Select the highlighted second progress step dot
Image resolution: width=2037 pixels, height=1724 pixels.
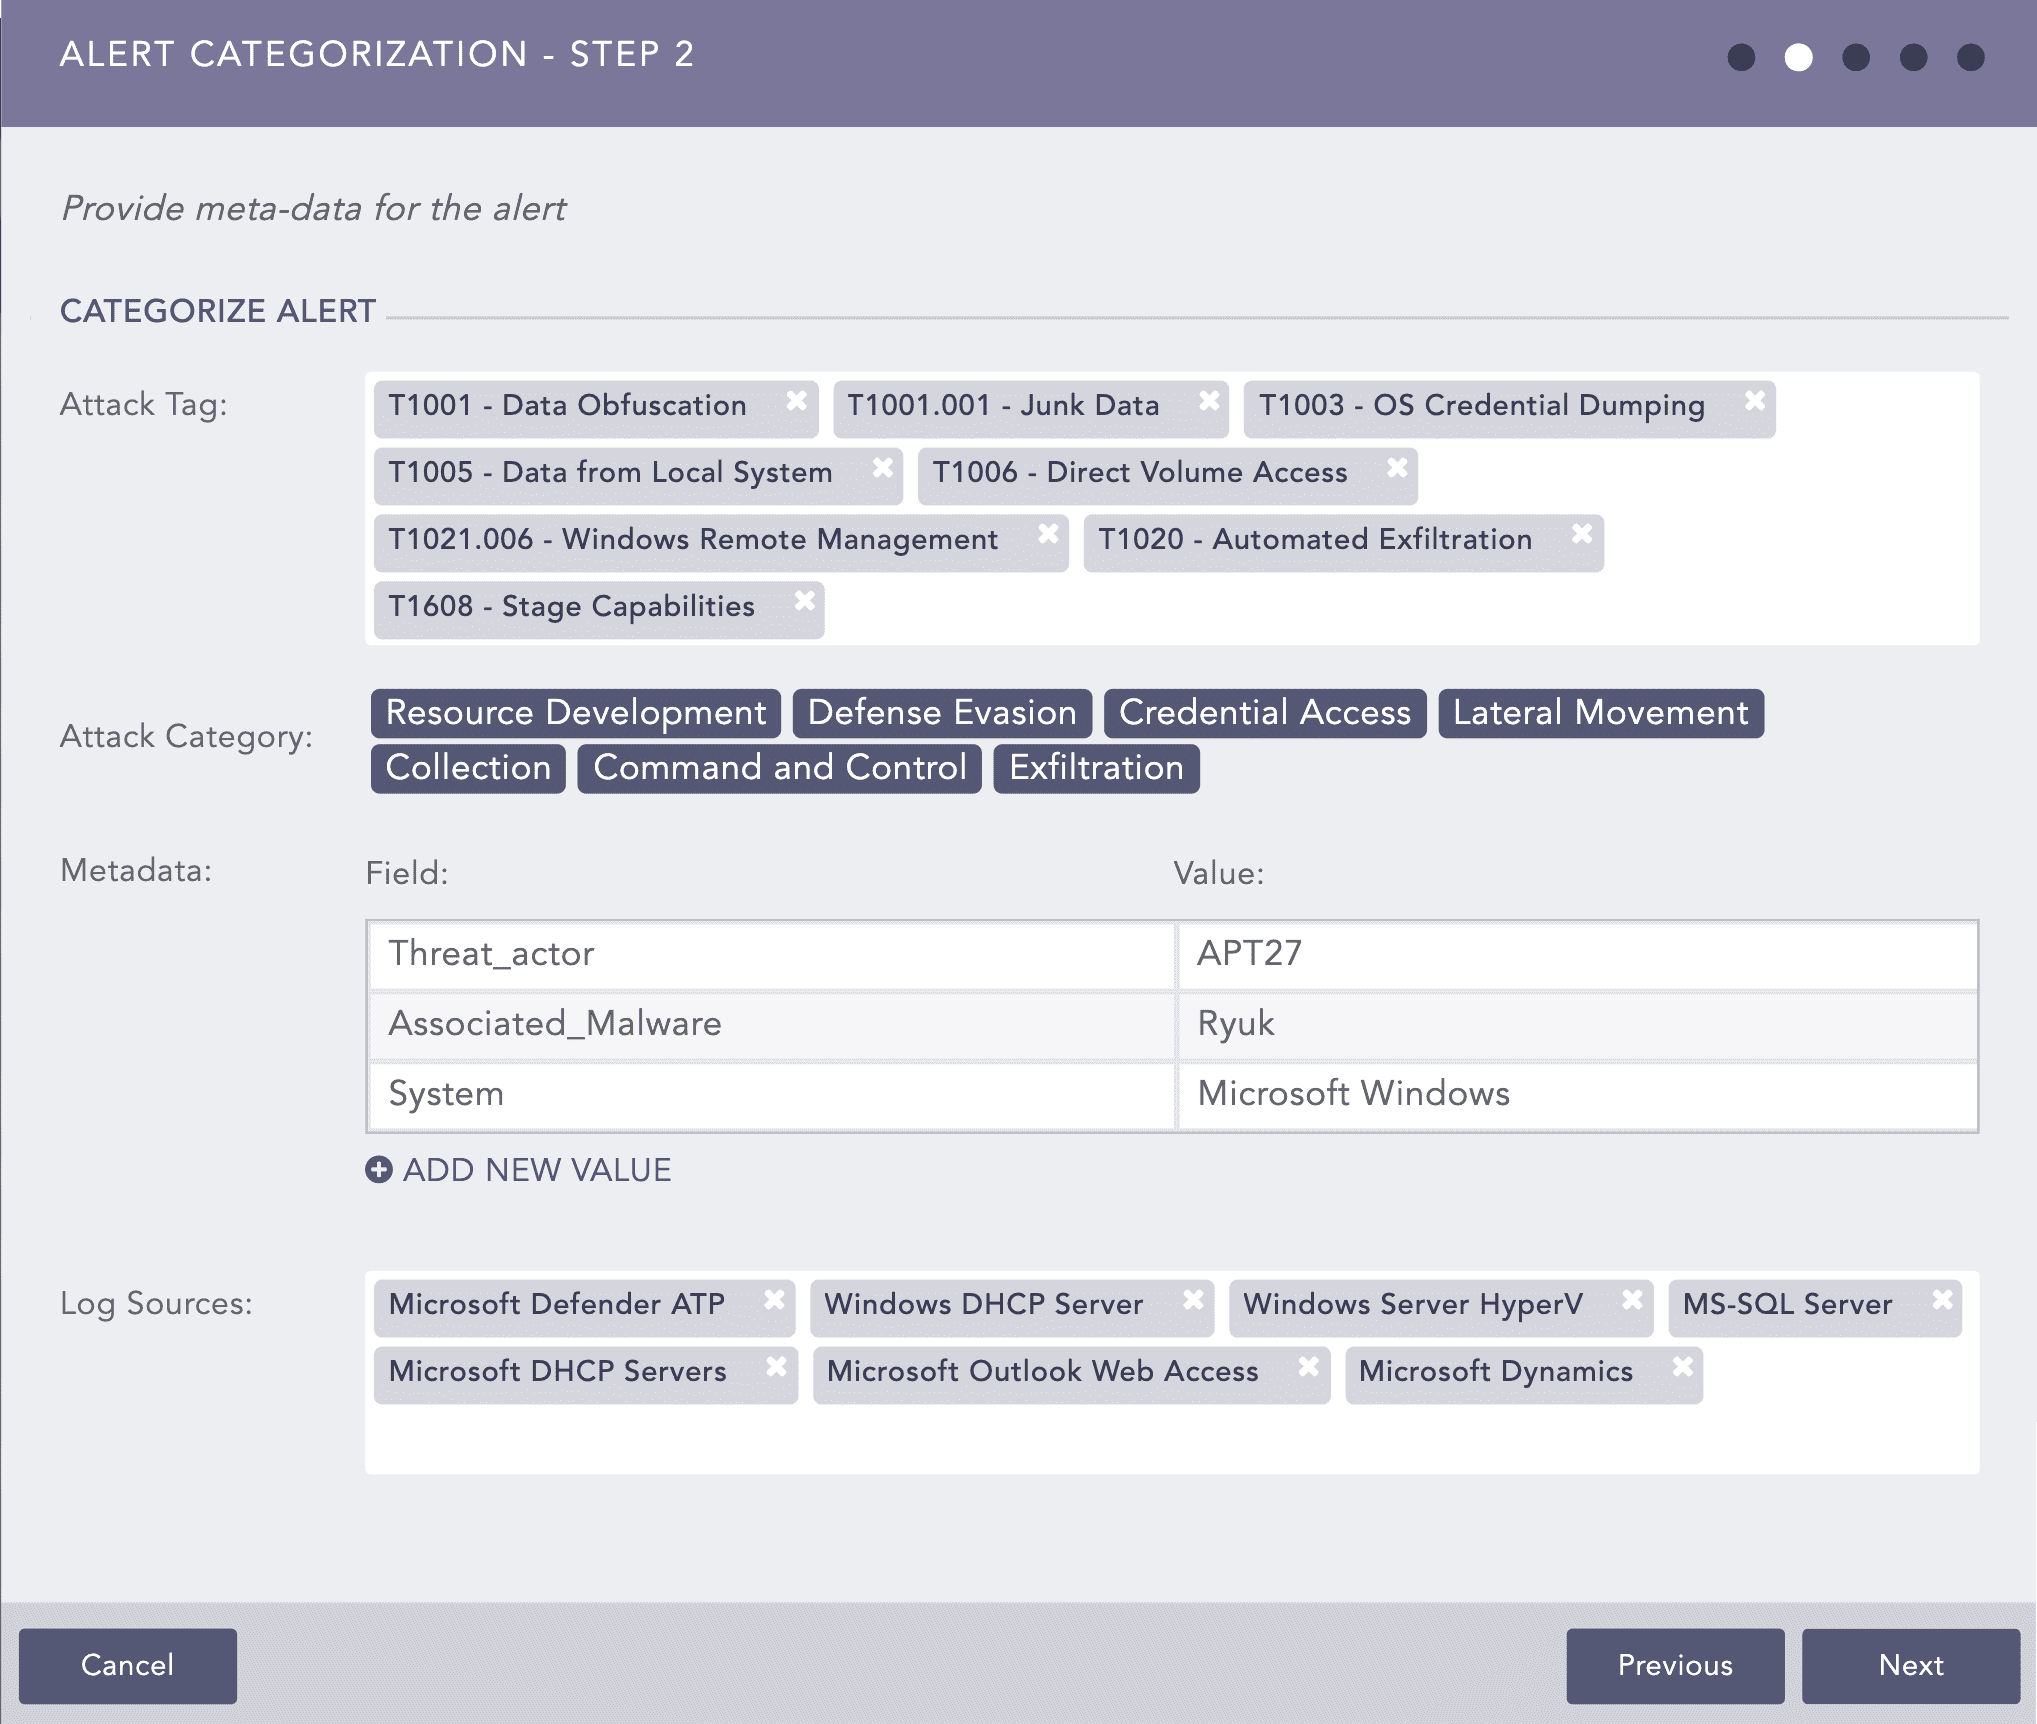[x=1799, y=57]
